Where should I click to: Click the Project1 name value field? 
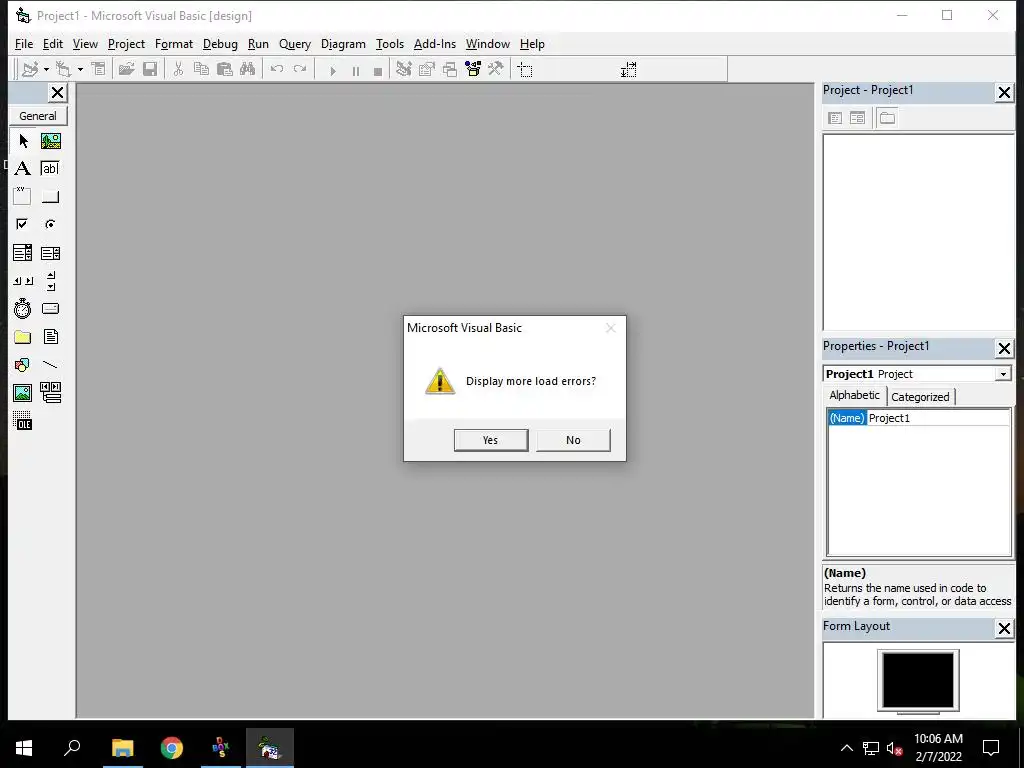pos(938,418)
